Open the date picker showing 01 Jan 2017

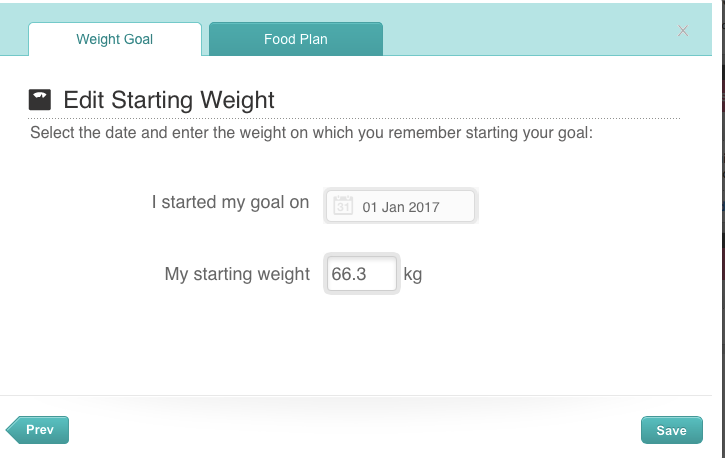(x=401, y=207)
